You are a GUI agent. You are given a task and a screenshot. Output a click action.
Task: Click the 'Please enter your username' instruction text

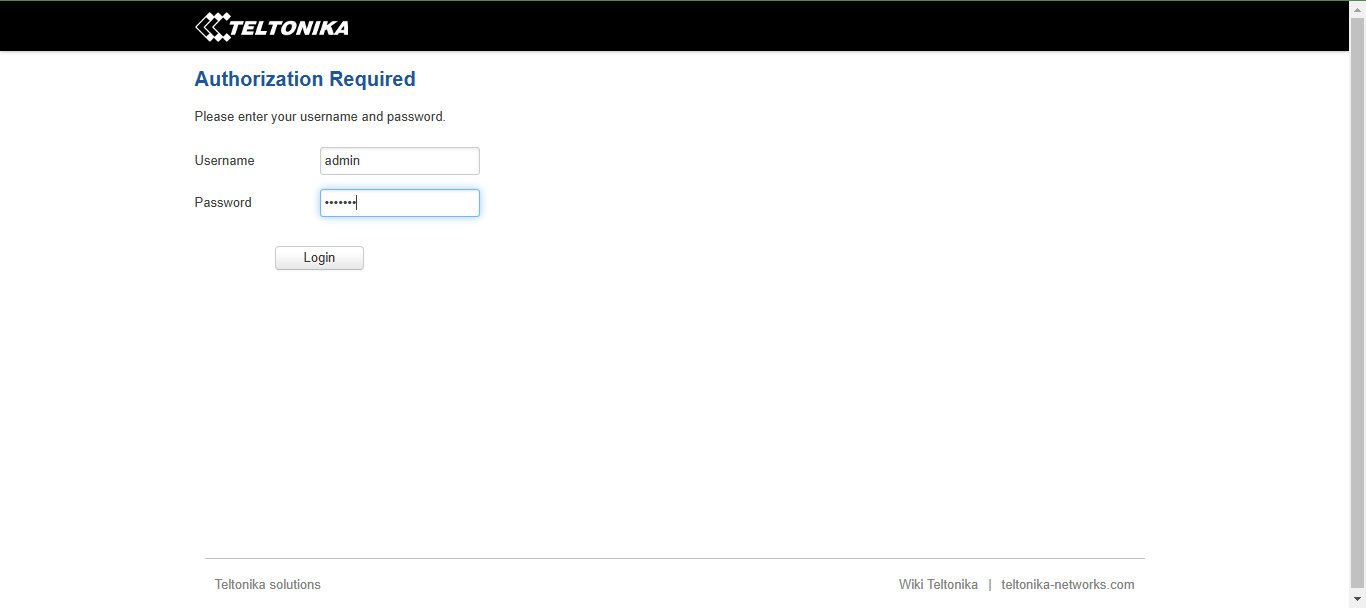(x=320, y=117)
